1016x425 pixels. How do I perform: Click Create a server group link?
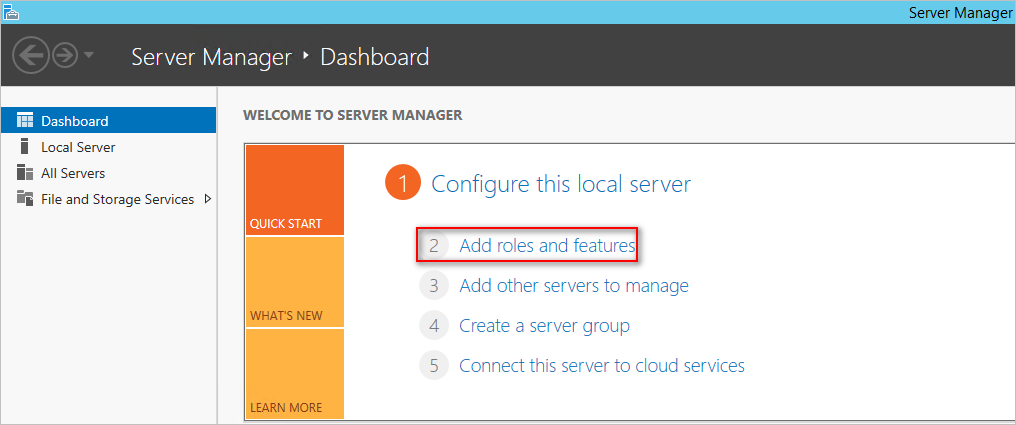pos(544,325)
